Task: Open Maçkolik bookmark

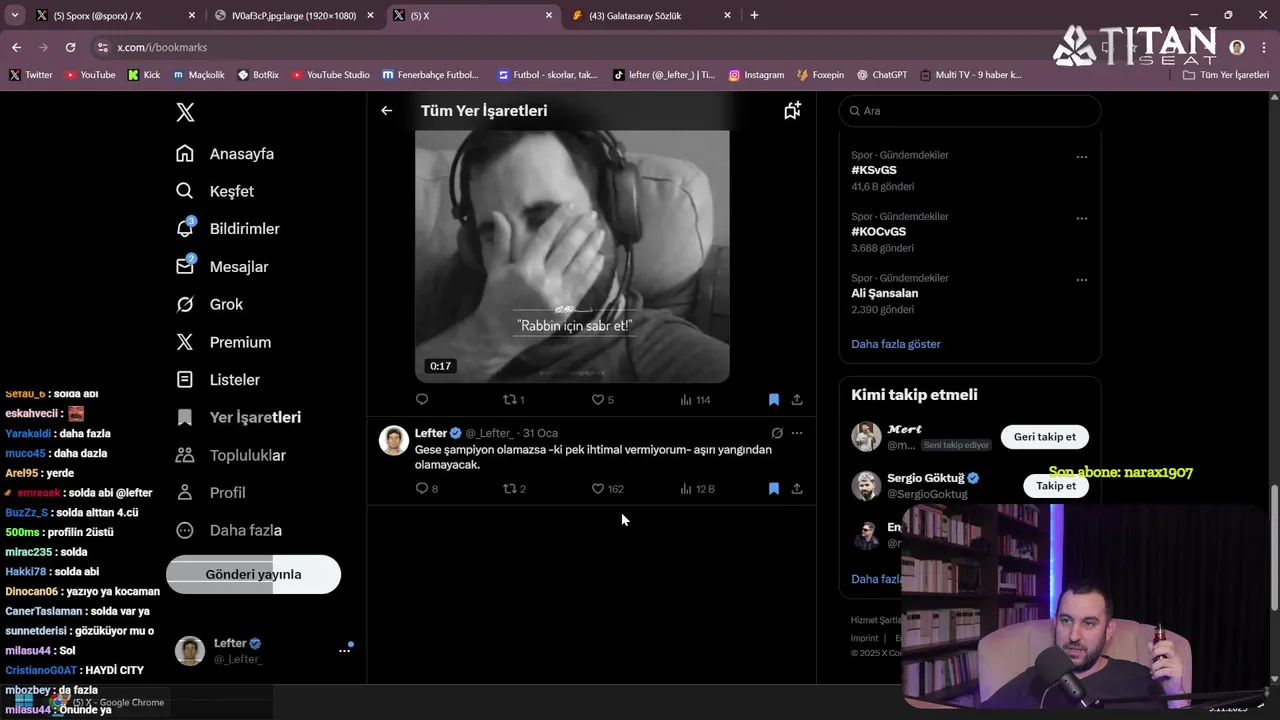Action: pyautogui.click(x=199, y=75)
